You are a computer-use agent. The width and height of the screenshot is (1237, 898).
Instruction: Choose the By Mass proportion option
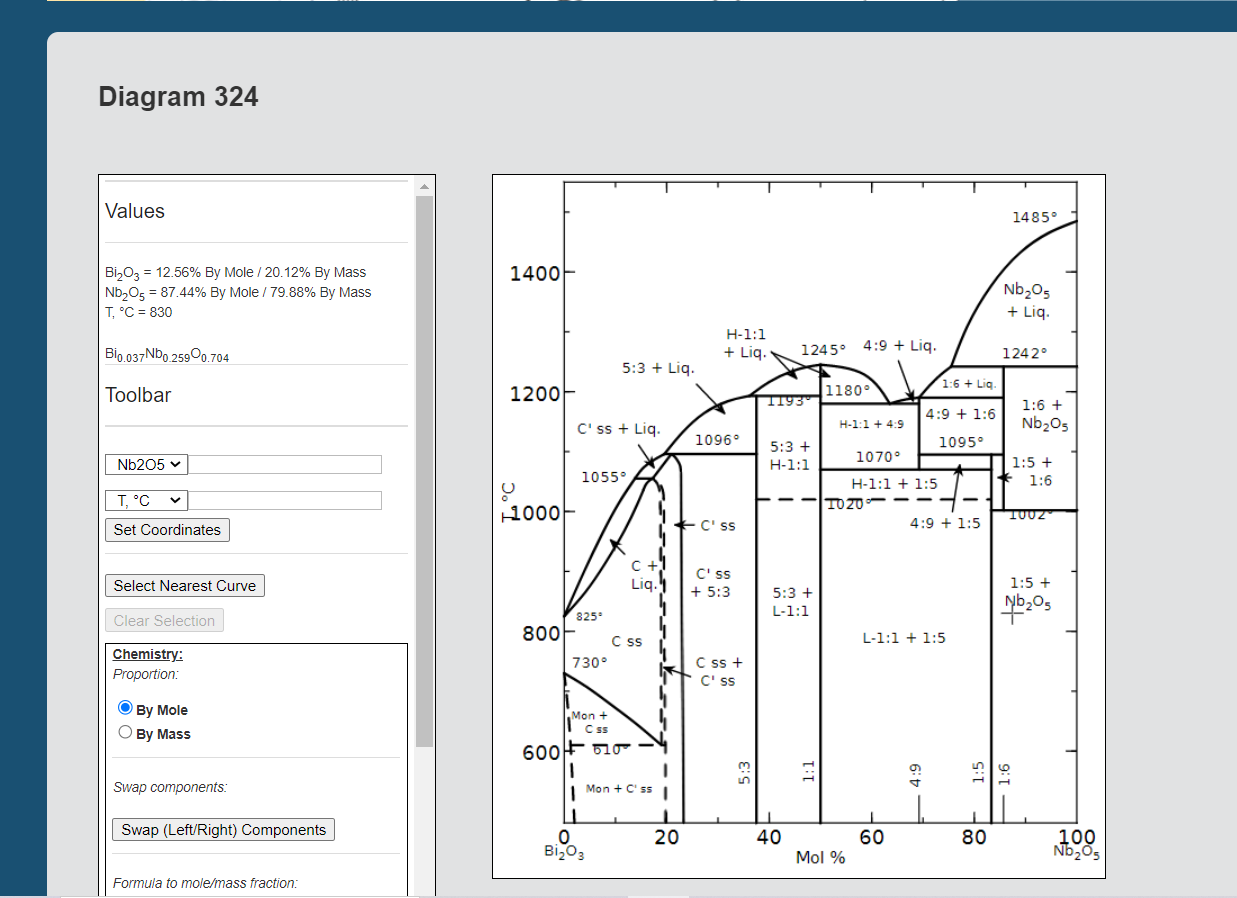126,732
